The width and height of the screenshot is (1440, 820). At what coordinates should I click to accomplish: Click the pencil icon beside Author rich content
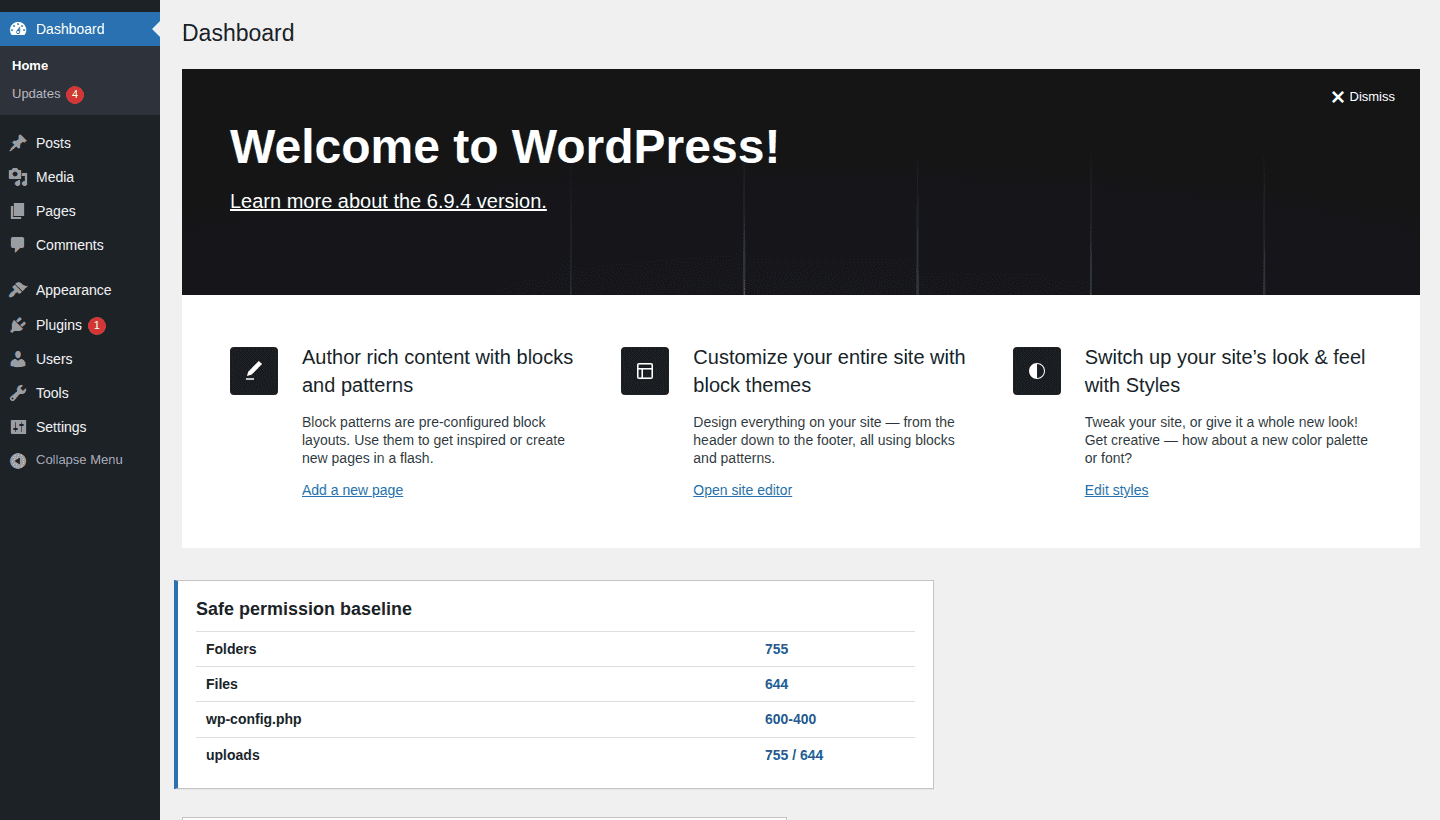[254, 371]
